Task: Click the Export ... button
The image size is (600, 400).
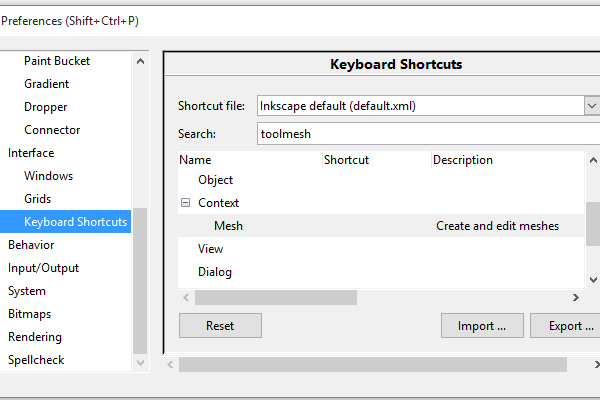Action: 566,325
